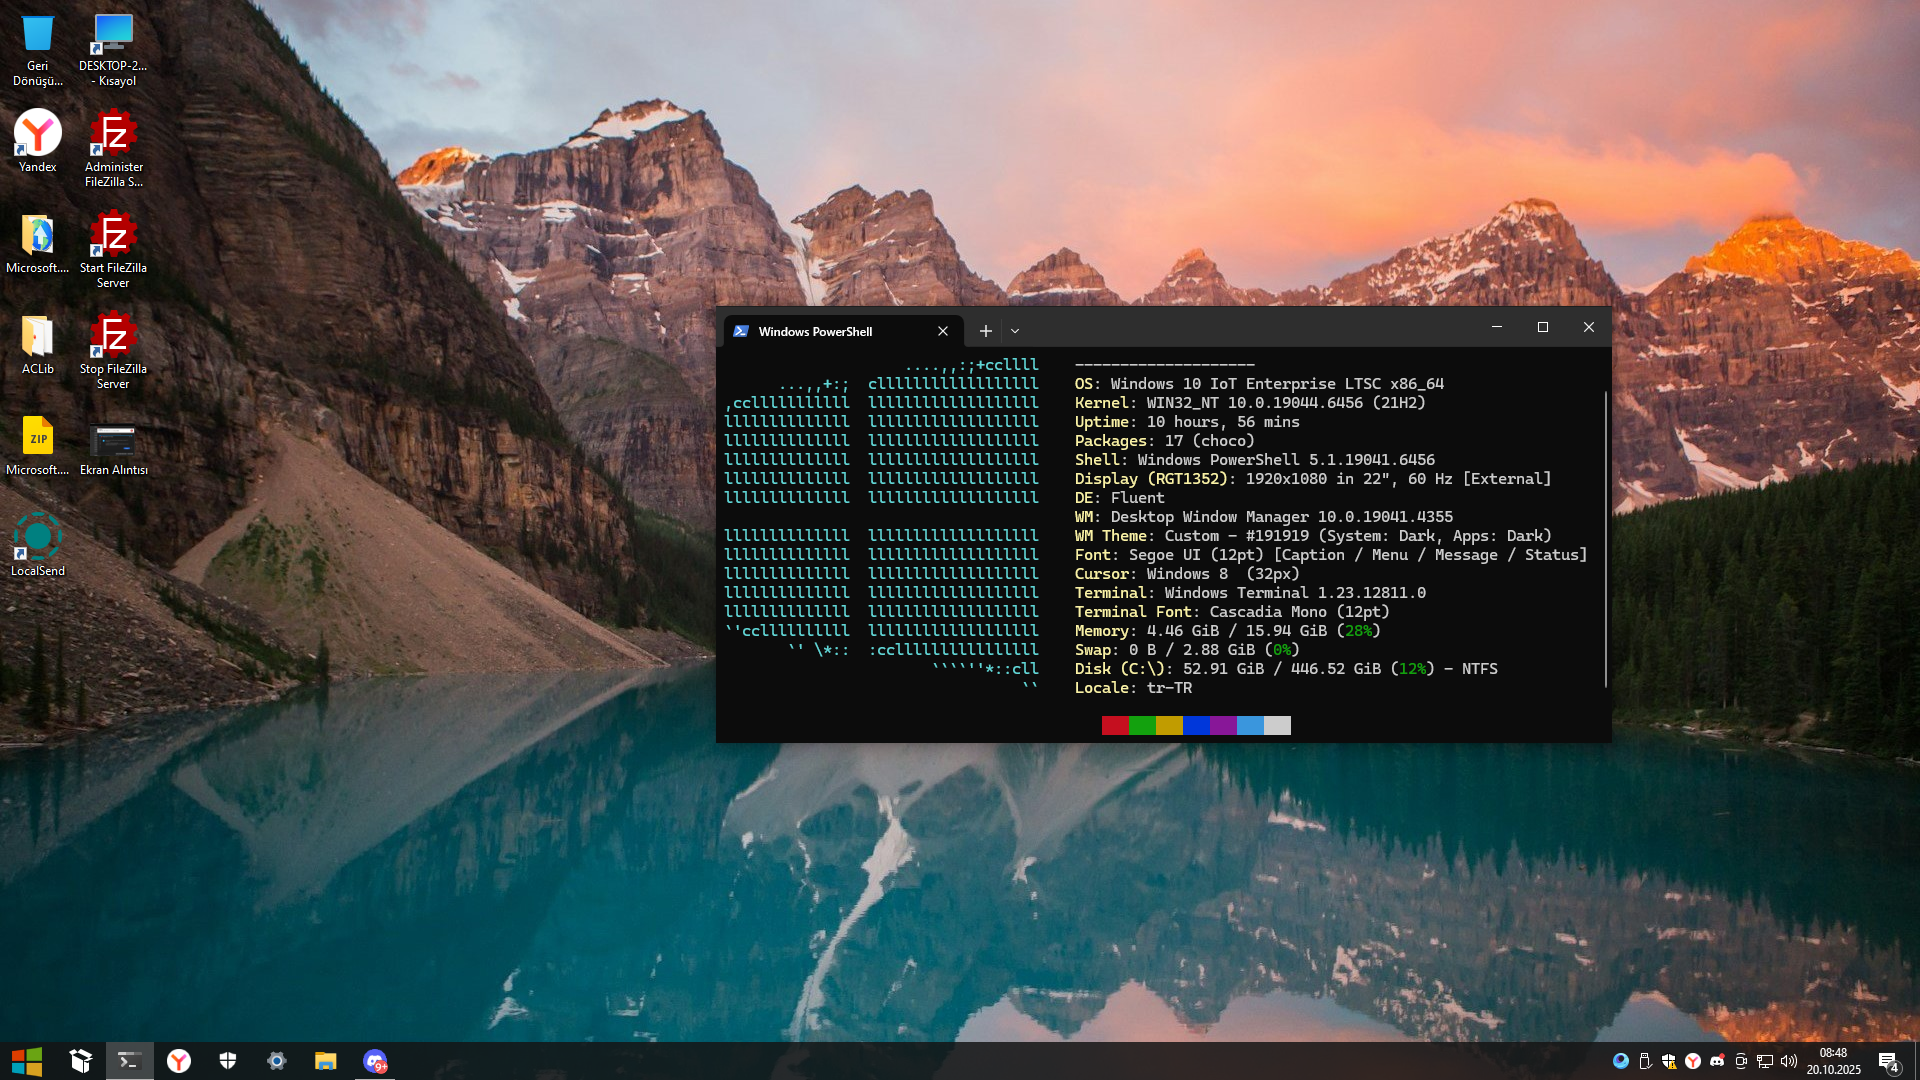The height and width of the screenshot is (1080, 1920).
Task: Select the LocalSend desktop shortcut
Action: pos(38,545)
